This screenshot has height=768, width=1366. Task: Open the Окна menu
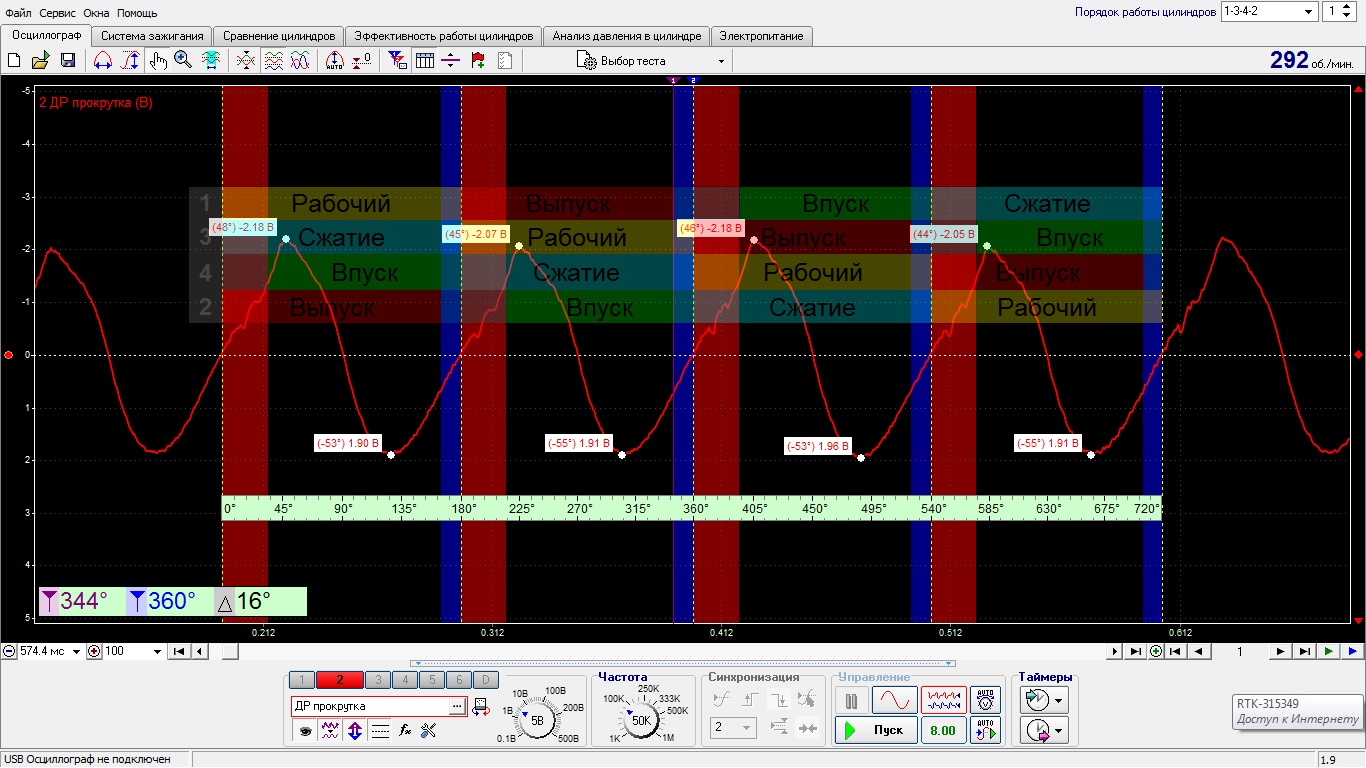point(96,13)
